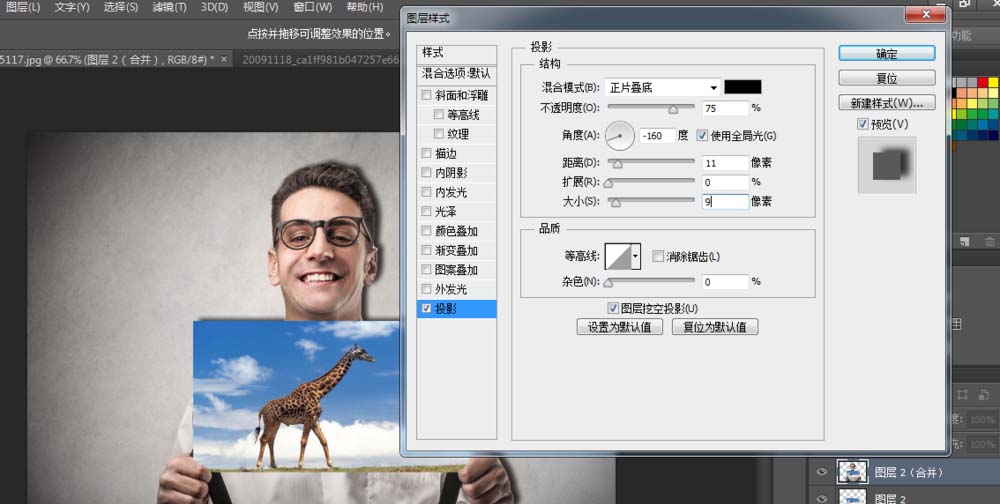Select 样式 in the style list
Viewport: 1000px width, 504px height.
tap(457, 53)
